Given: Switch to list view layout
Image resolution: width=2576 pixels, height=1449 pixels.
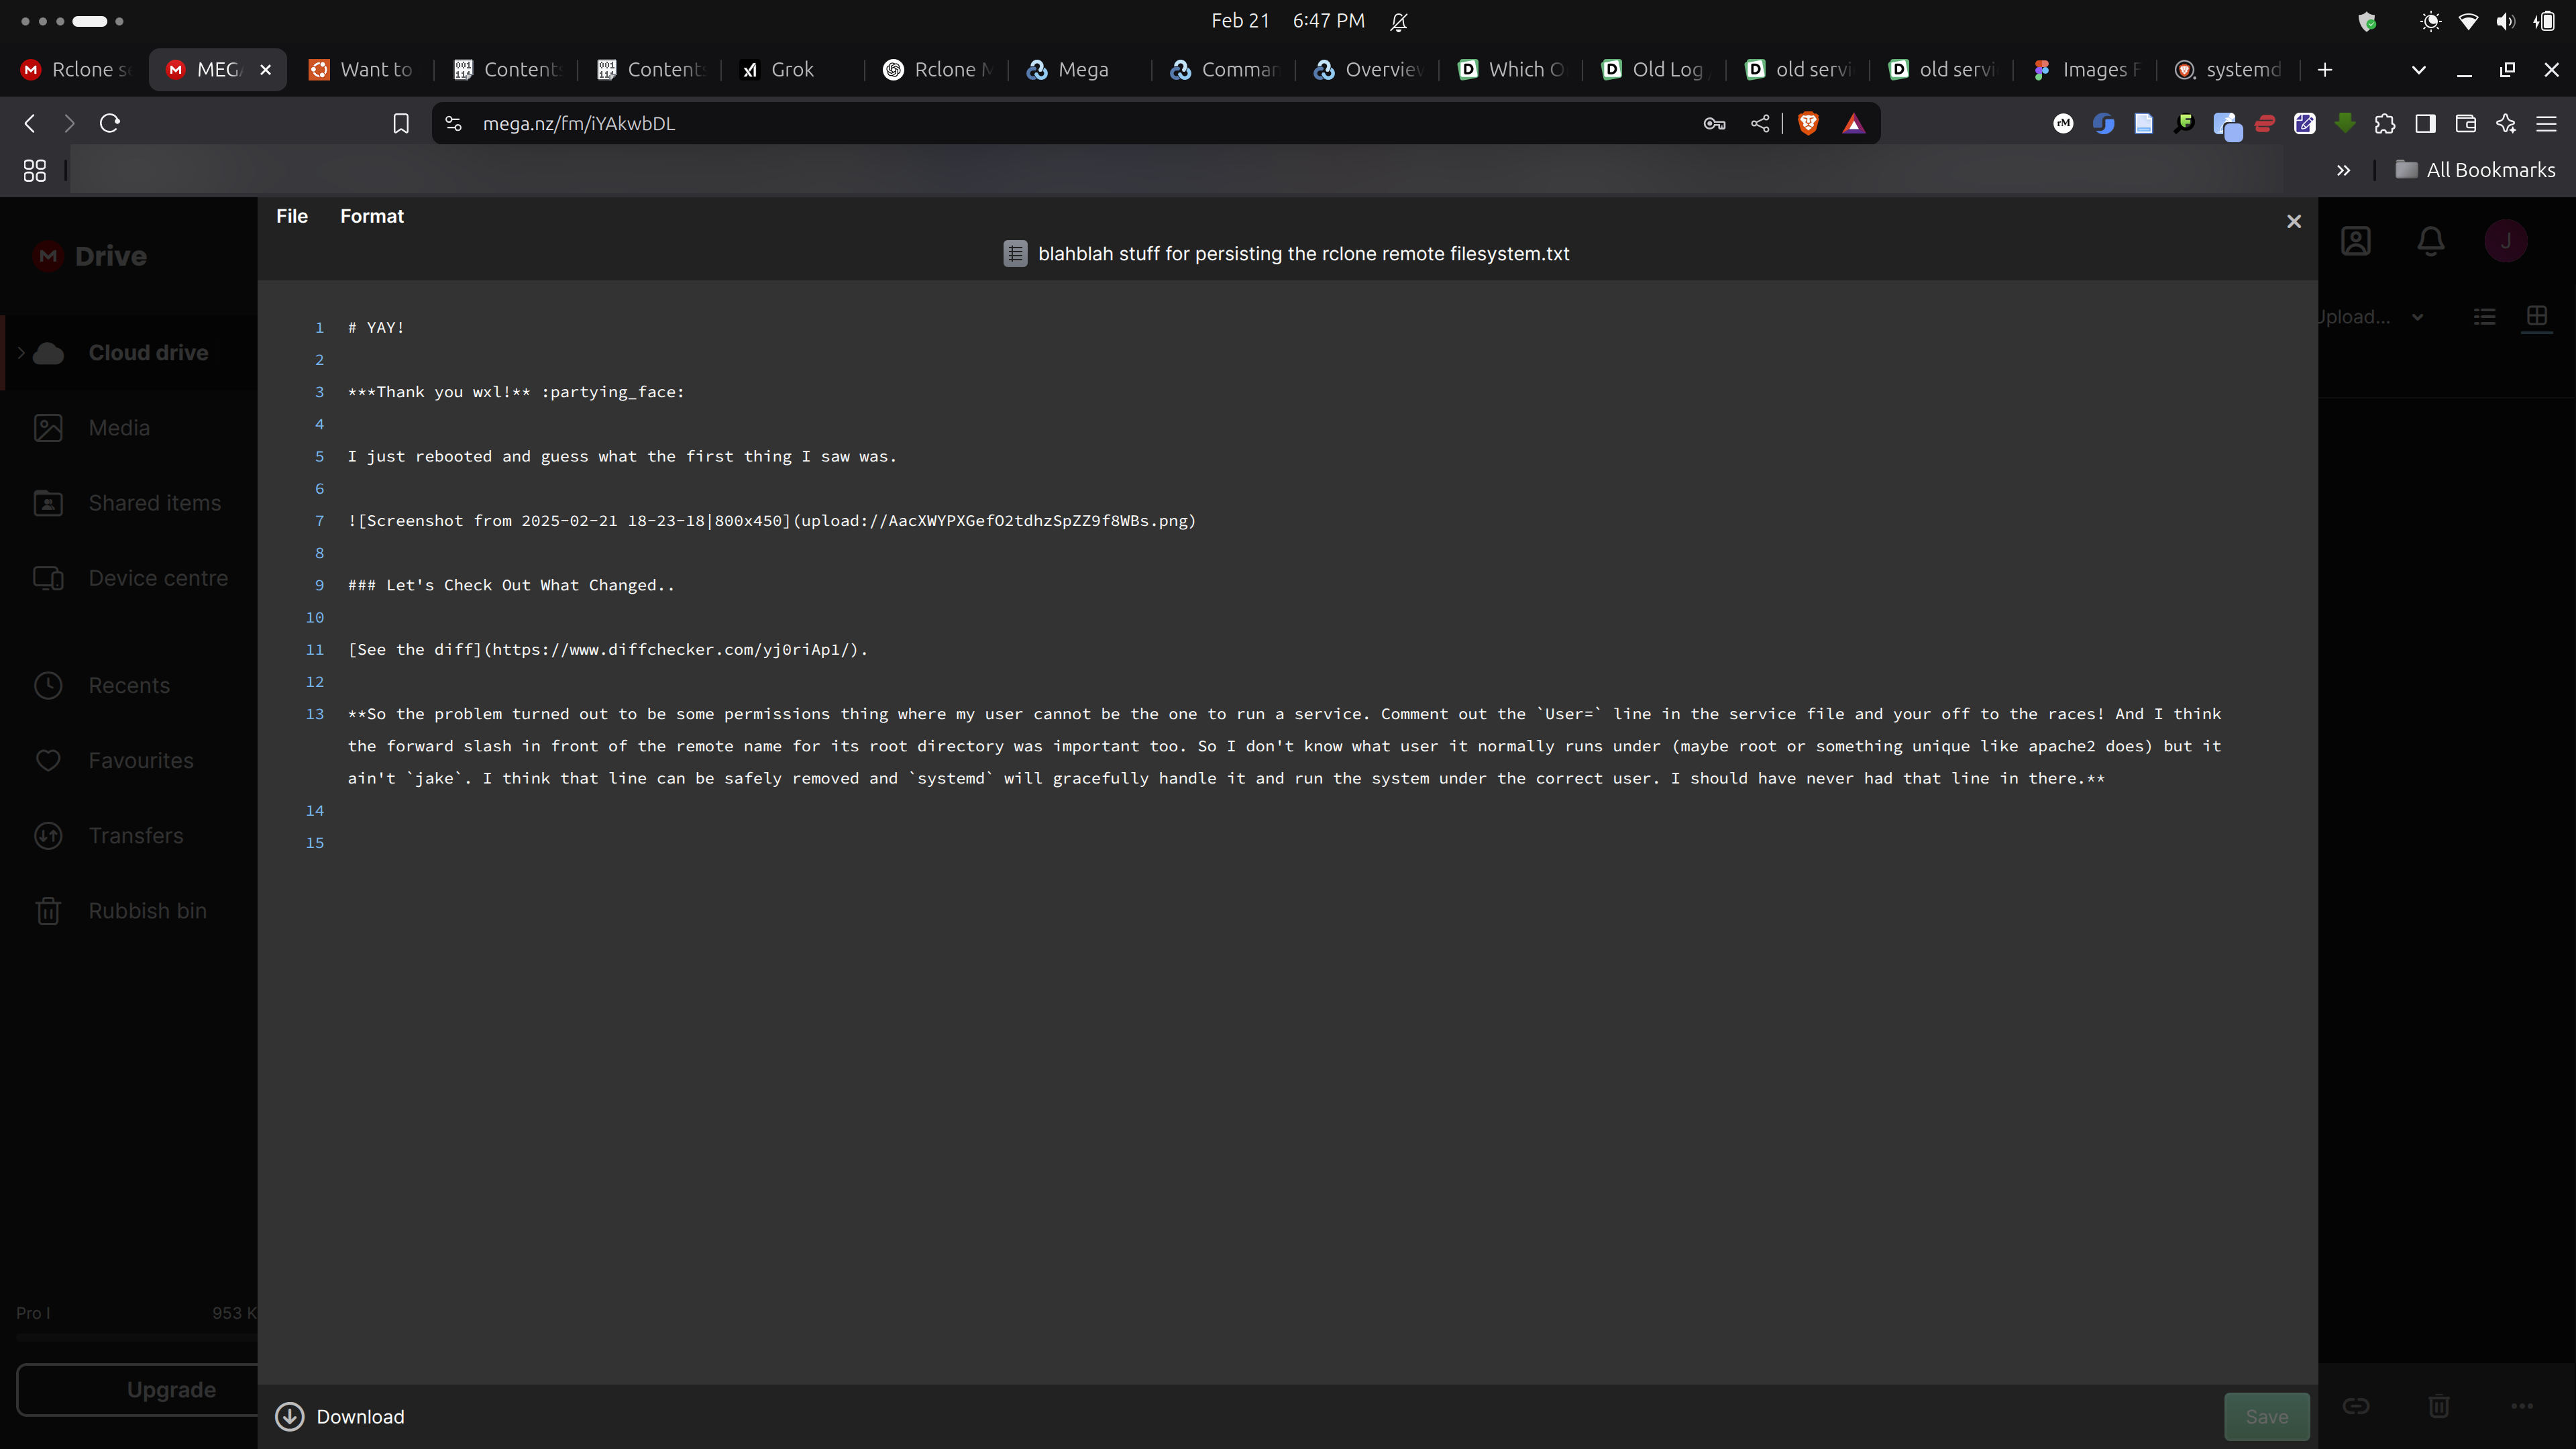Looking at the screenshot, I should tap(2485, 317).
